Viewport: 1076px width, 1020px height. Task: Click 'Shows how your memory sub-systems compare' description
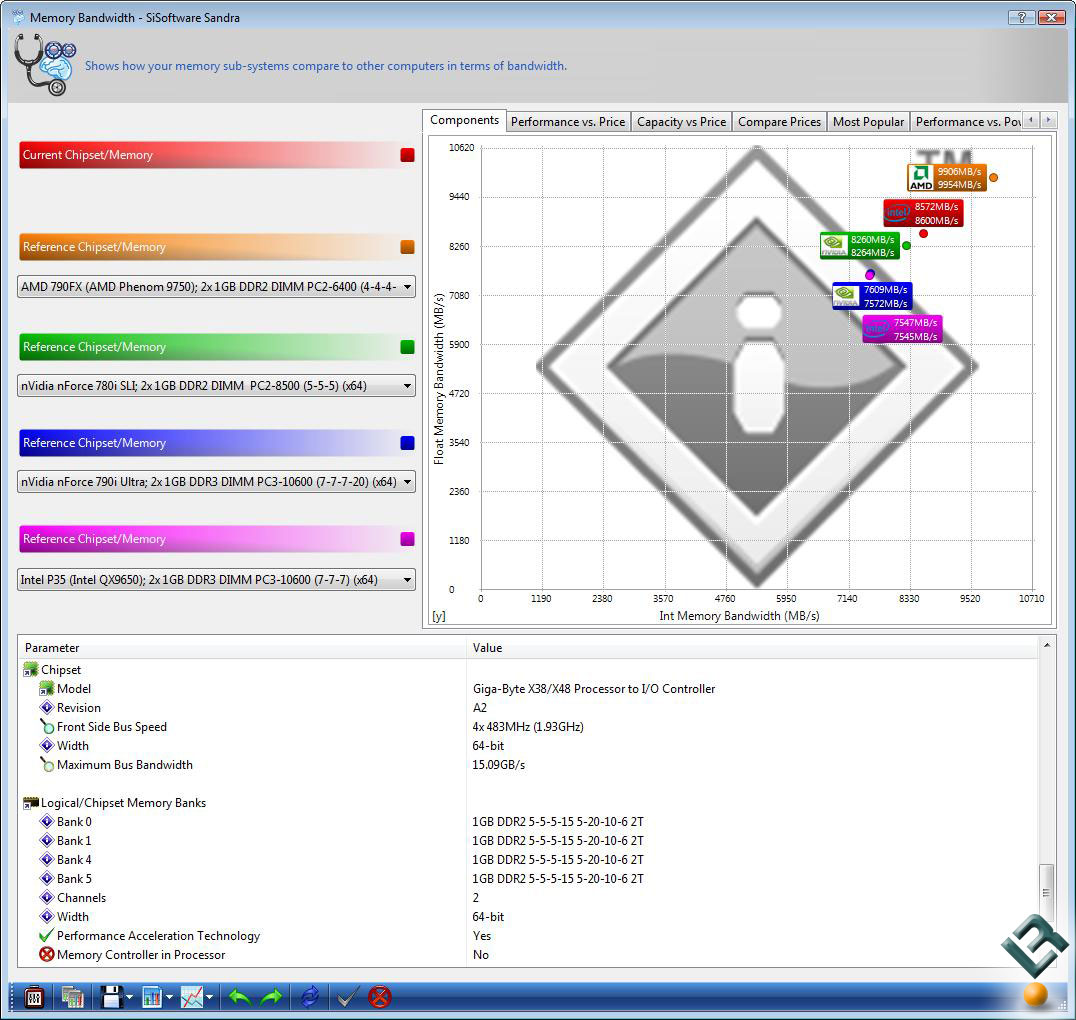pos(326,66)
